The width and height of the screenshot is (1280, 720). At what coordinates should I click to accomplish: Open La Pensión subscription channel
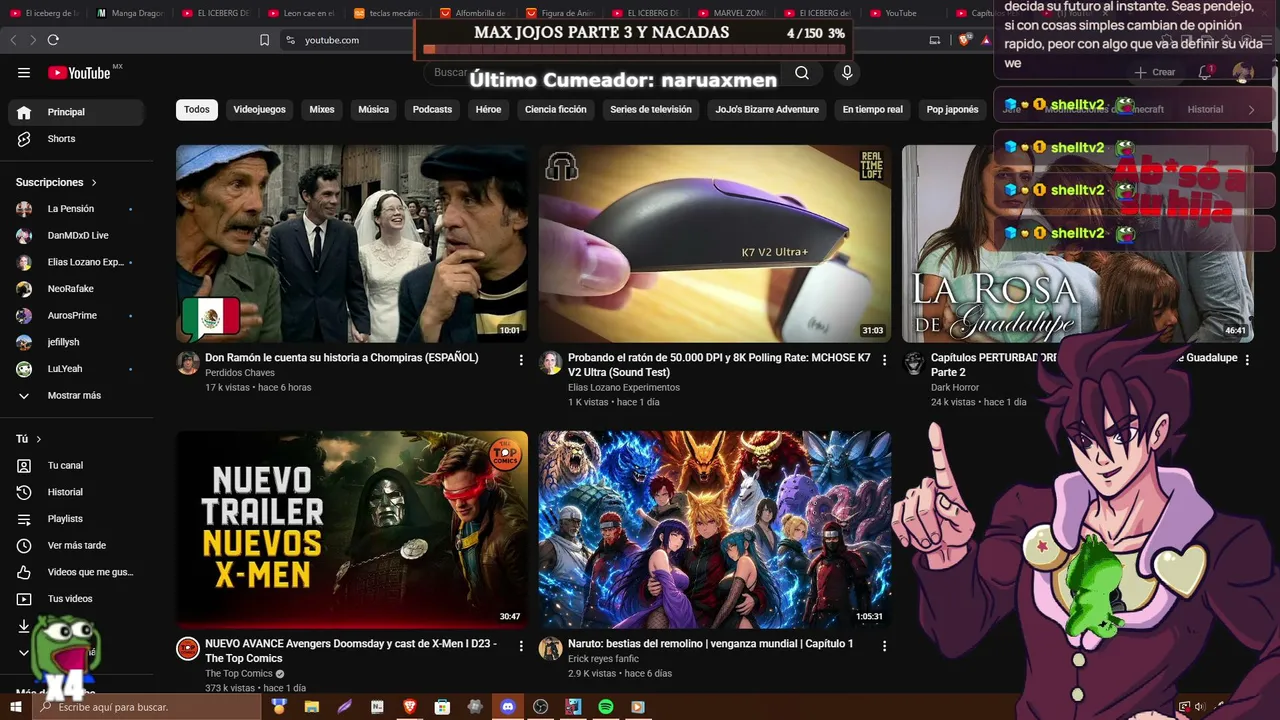[x=78, y=209]
